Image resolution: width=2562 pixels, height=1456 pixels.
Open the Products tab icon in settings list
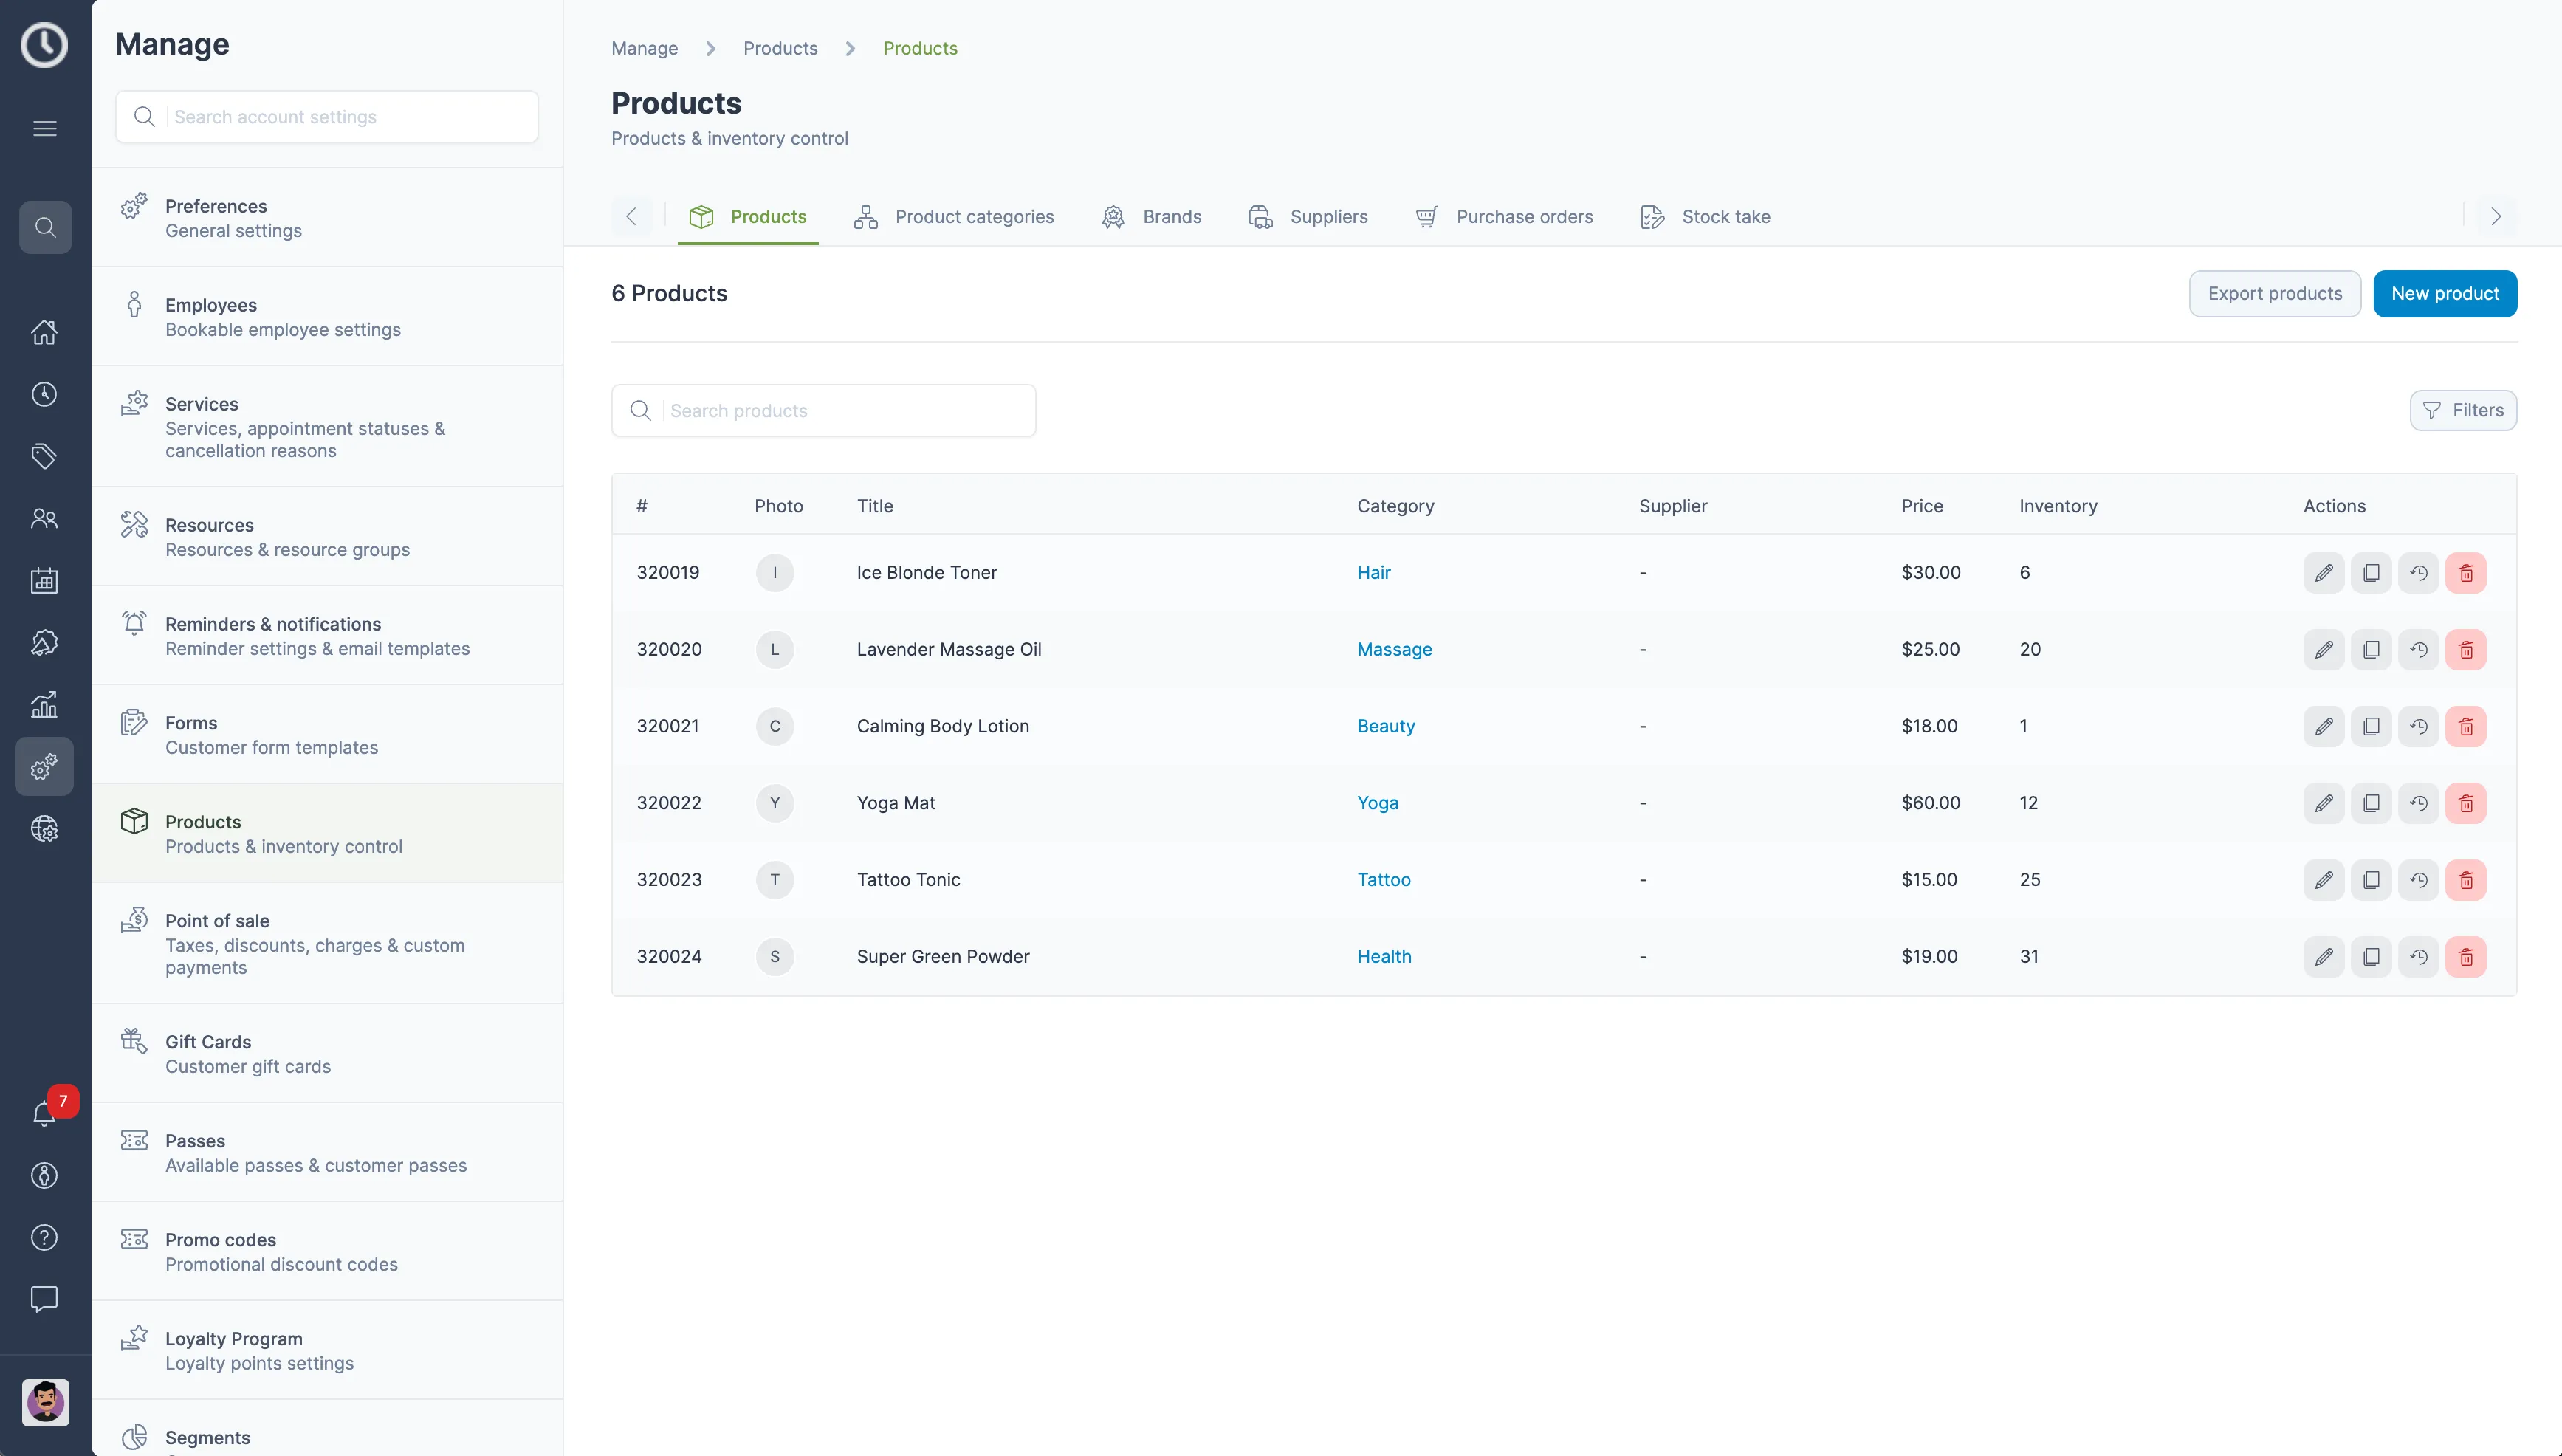coord(135,821)
